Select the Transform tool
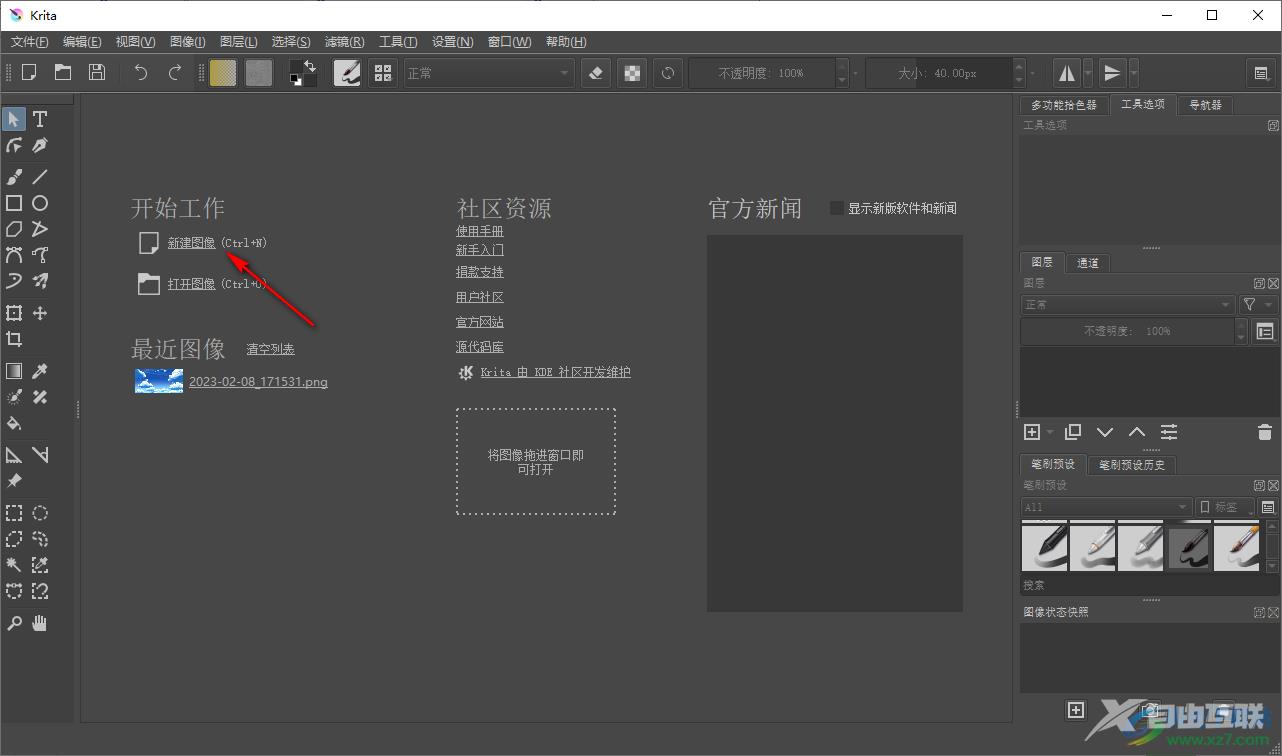Viewport: 1282px width, 756px height. (14, 313)
